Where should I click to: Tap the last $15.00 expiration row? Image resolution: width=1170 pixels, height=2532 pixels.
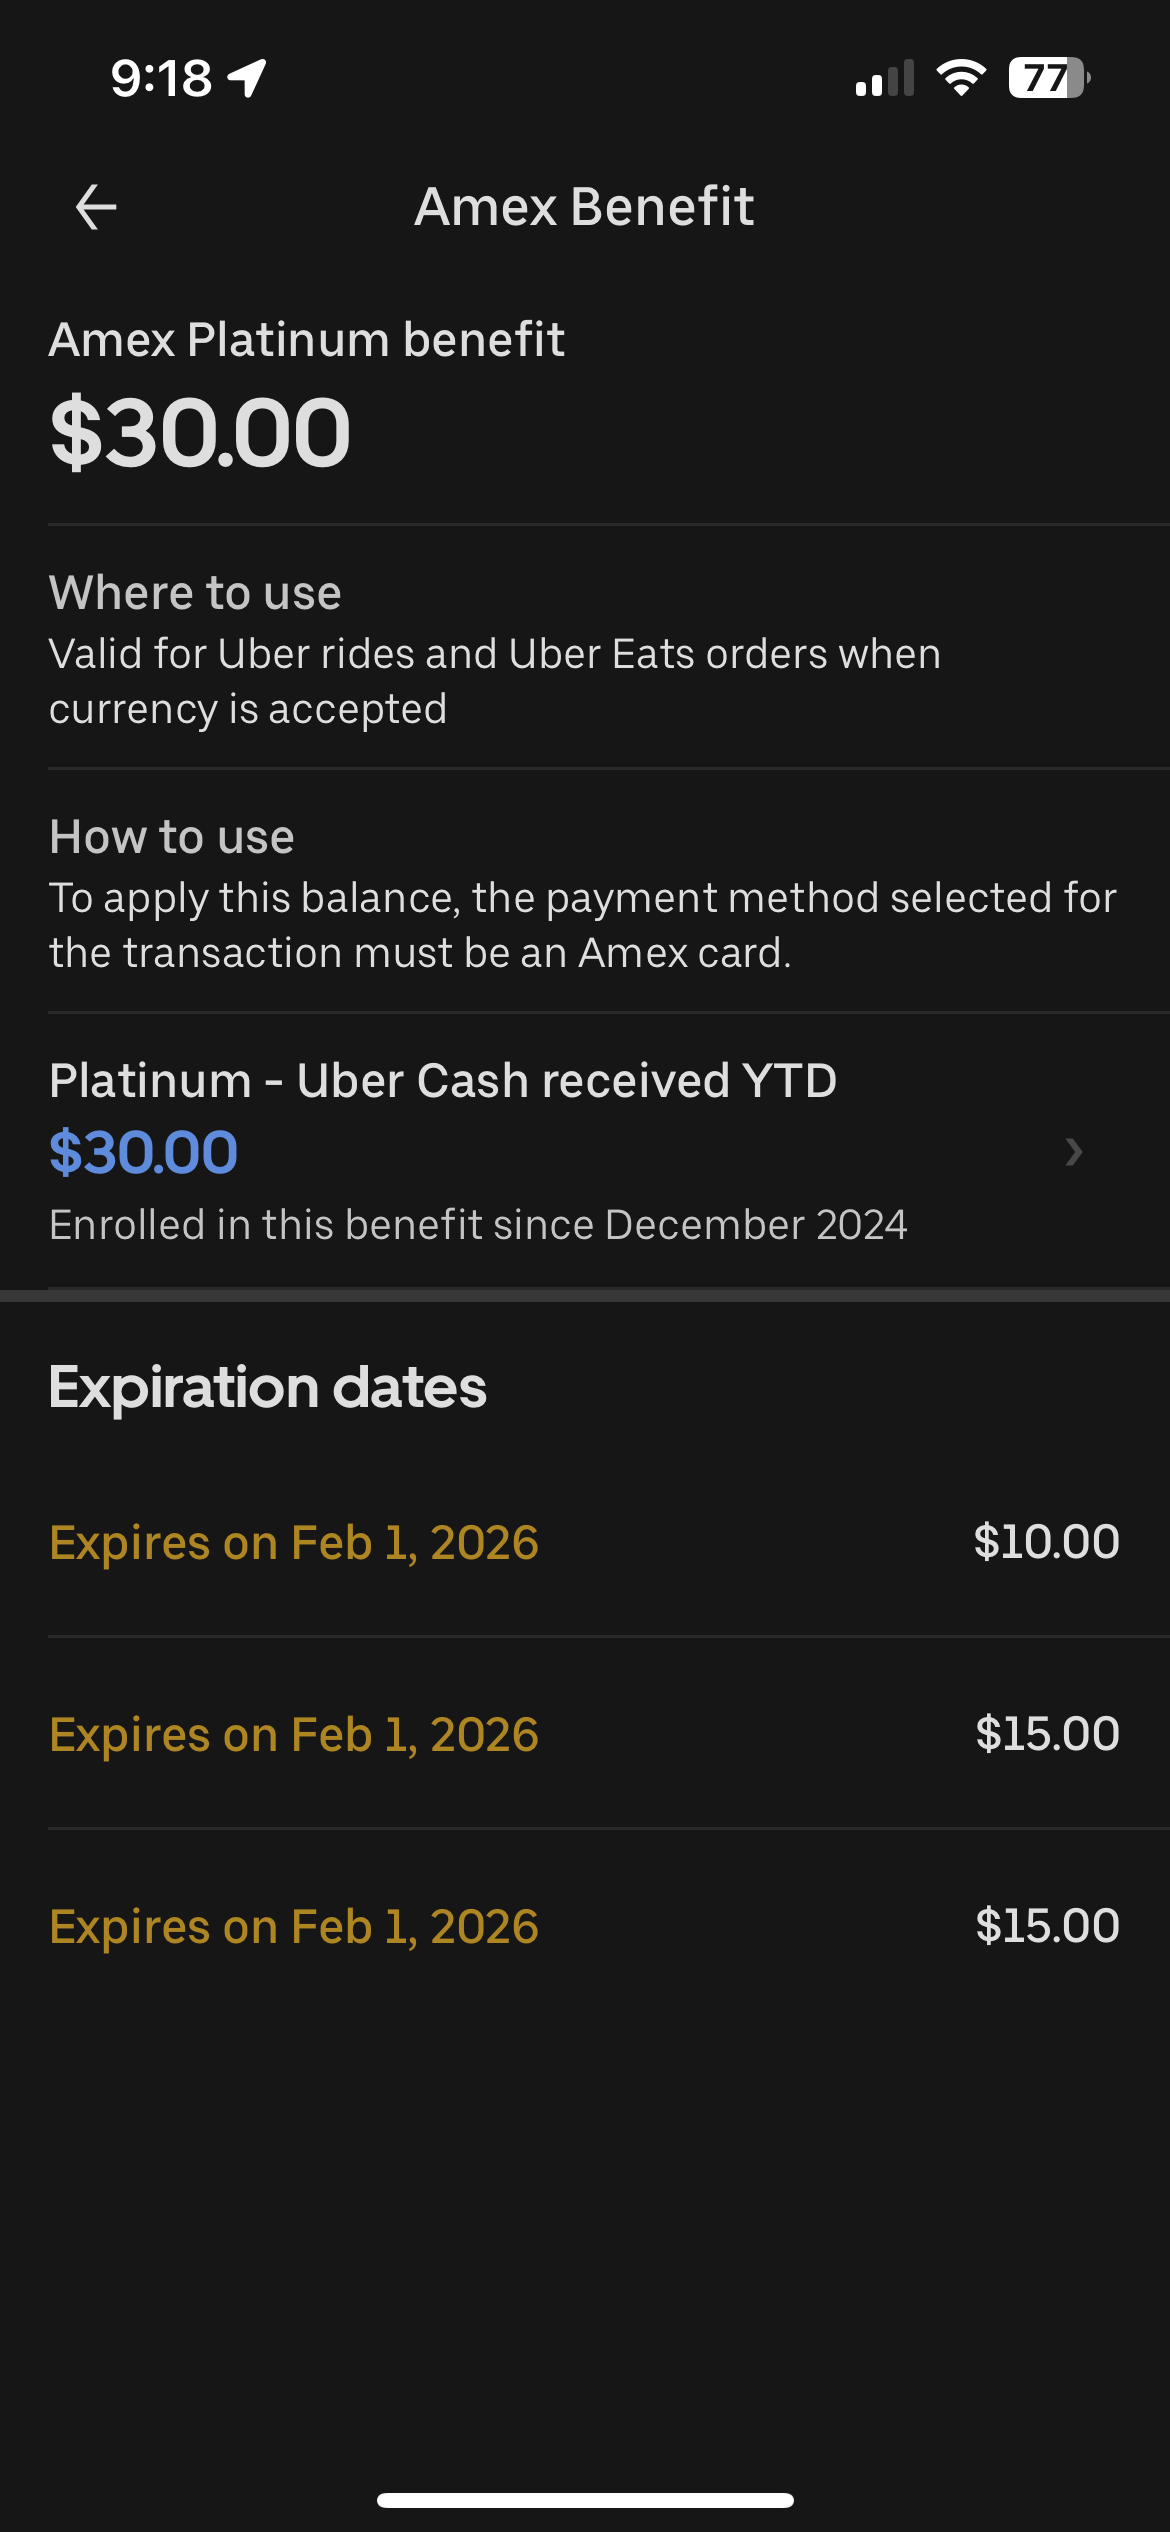click(584, 1926)
